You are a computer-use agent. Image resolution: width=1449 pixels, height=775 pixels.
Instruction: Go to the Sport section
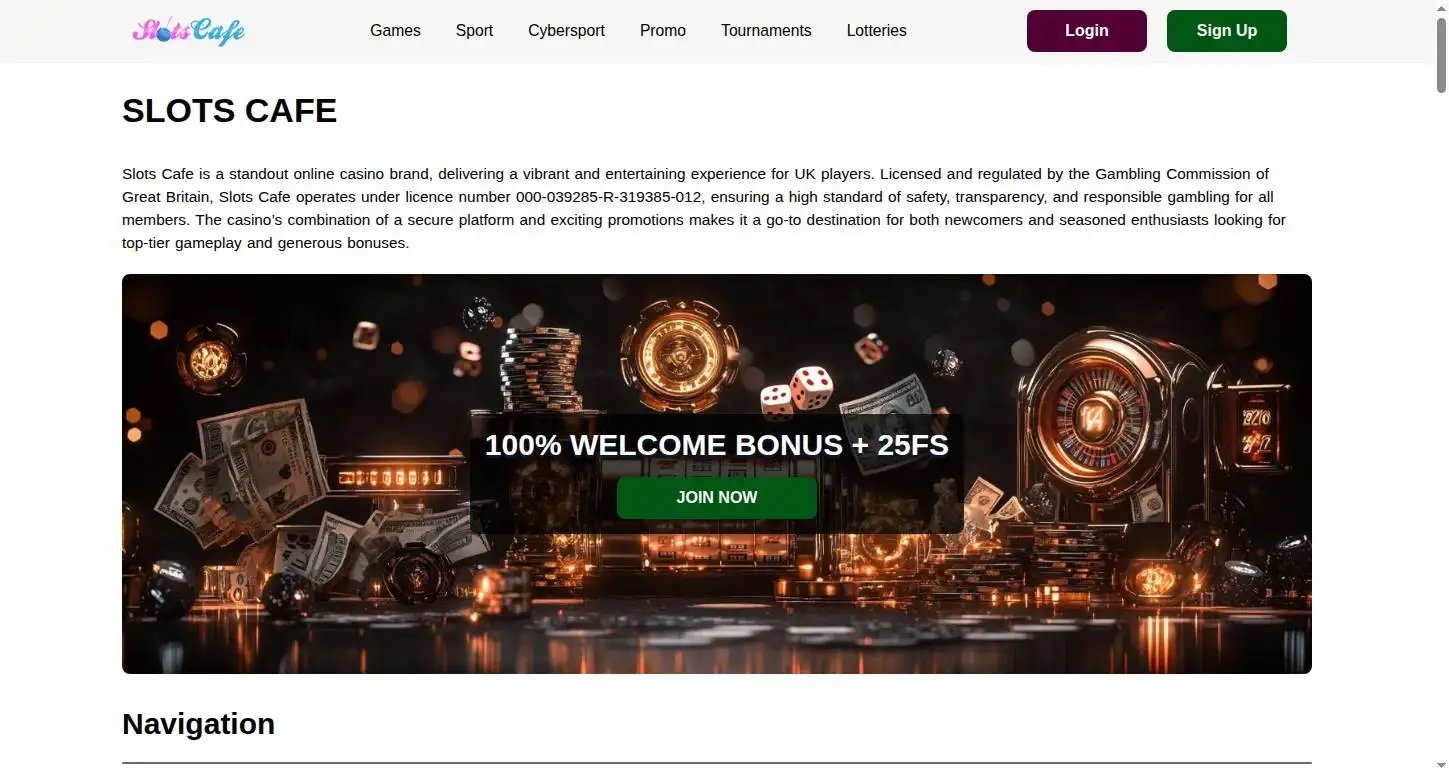click(474, 31)
